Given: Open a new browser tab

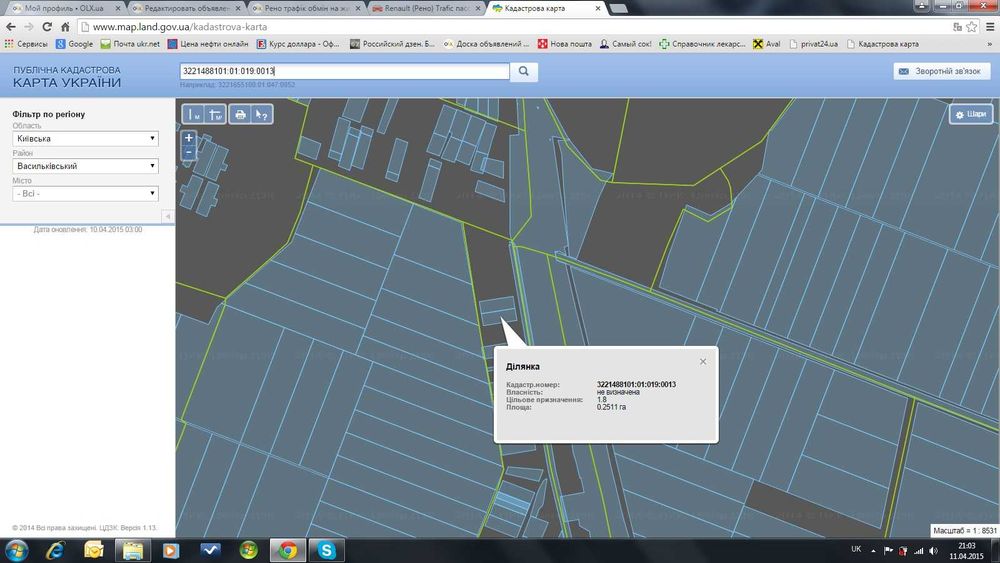Looking at the screenshot, I should pyautogui.click(x=618, y=8).
